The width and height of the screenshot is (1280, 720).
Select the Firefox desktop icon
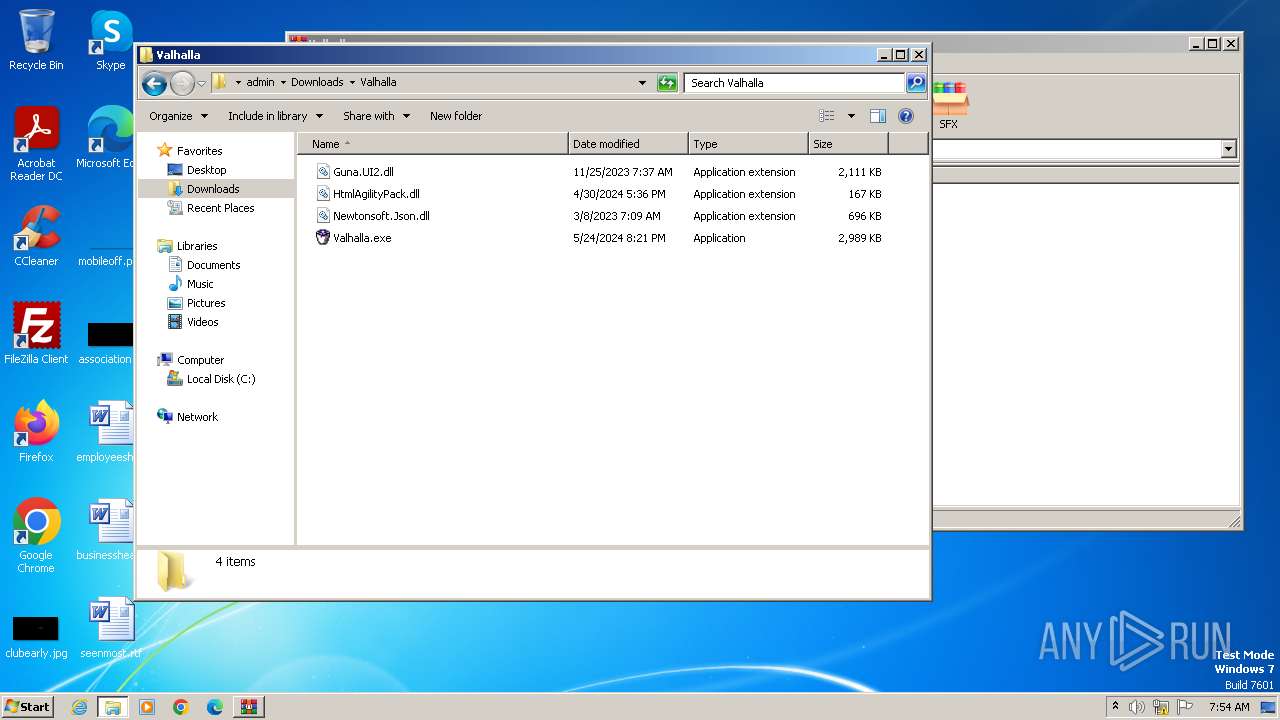point(36,432)
